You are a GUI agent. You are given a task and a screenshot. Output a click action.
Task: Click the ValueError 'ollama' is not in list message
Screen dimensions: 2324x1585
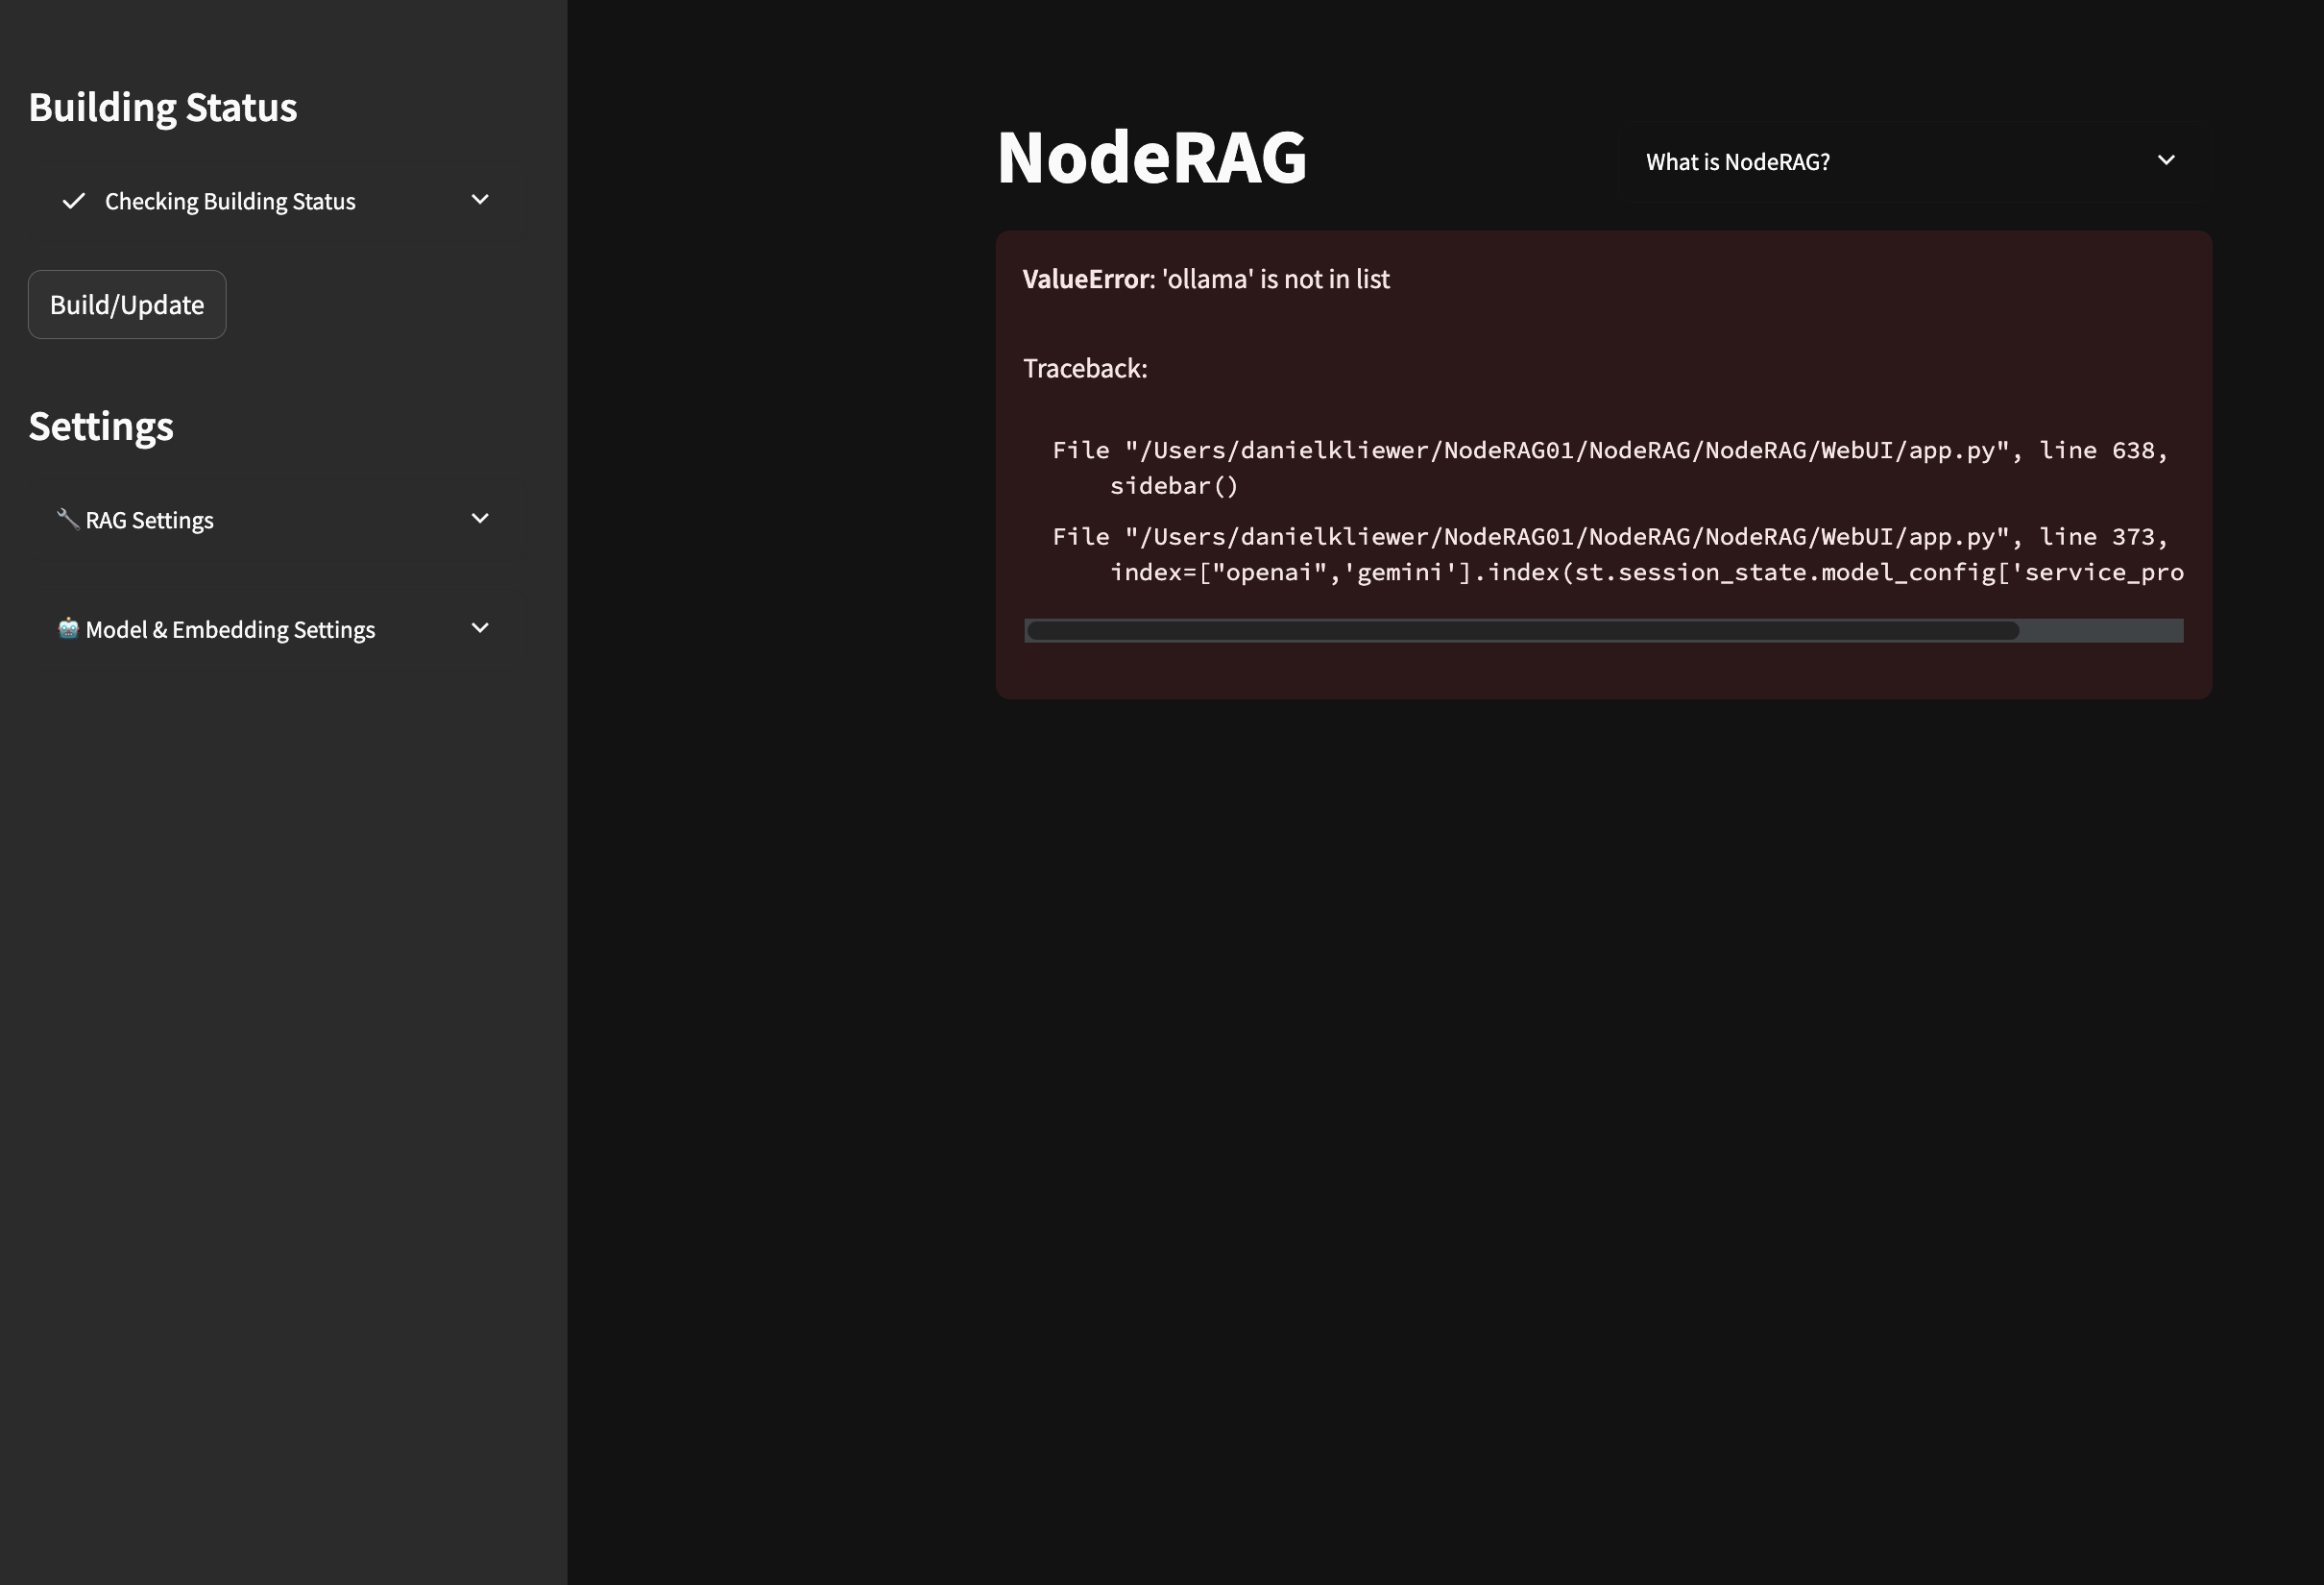(x=1205, y=279)
